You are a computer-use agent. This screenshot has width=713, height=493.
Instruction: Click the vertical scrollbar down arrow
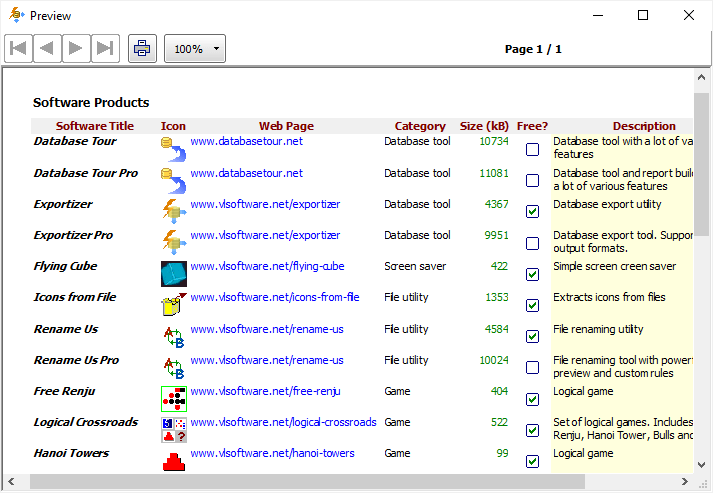(x=702, y=464)
